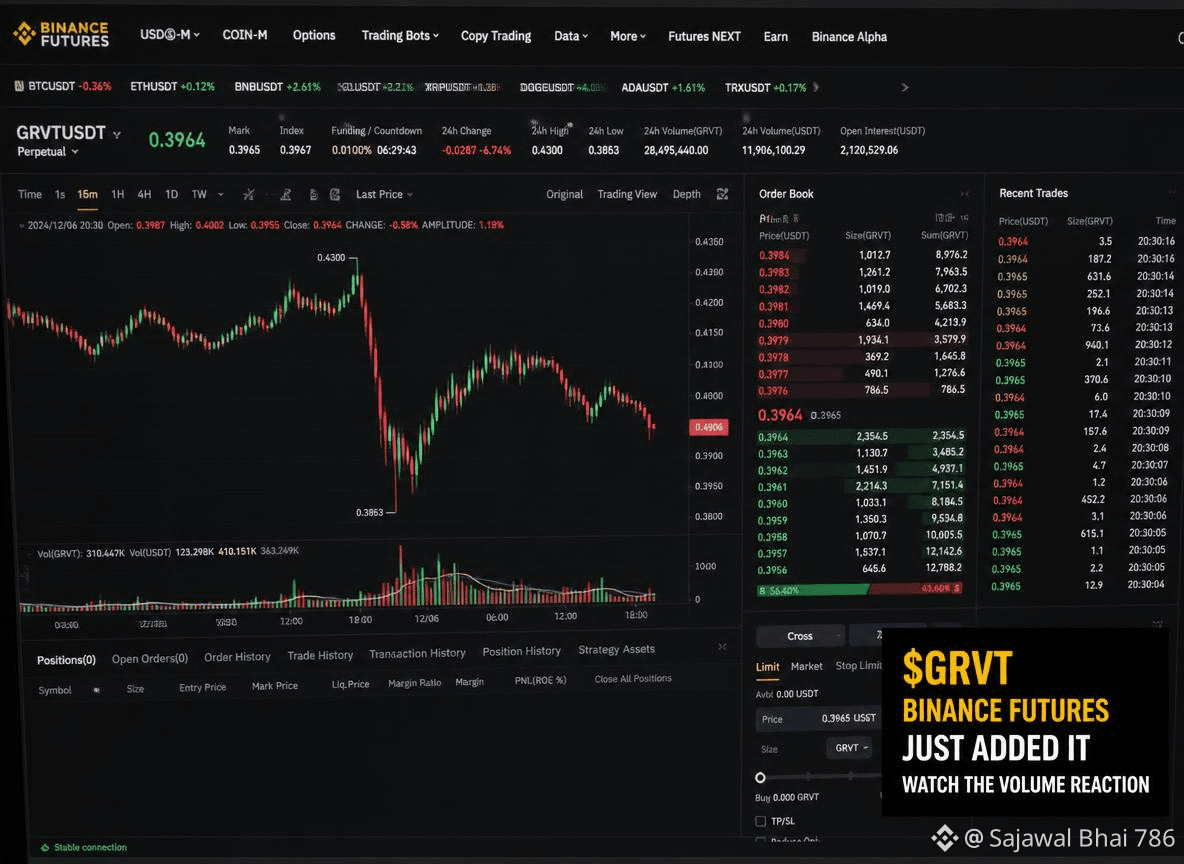This screenshot has height=864, width=1184.
Task: Select the TW chart interval
Action: click(199, 195)
